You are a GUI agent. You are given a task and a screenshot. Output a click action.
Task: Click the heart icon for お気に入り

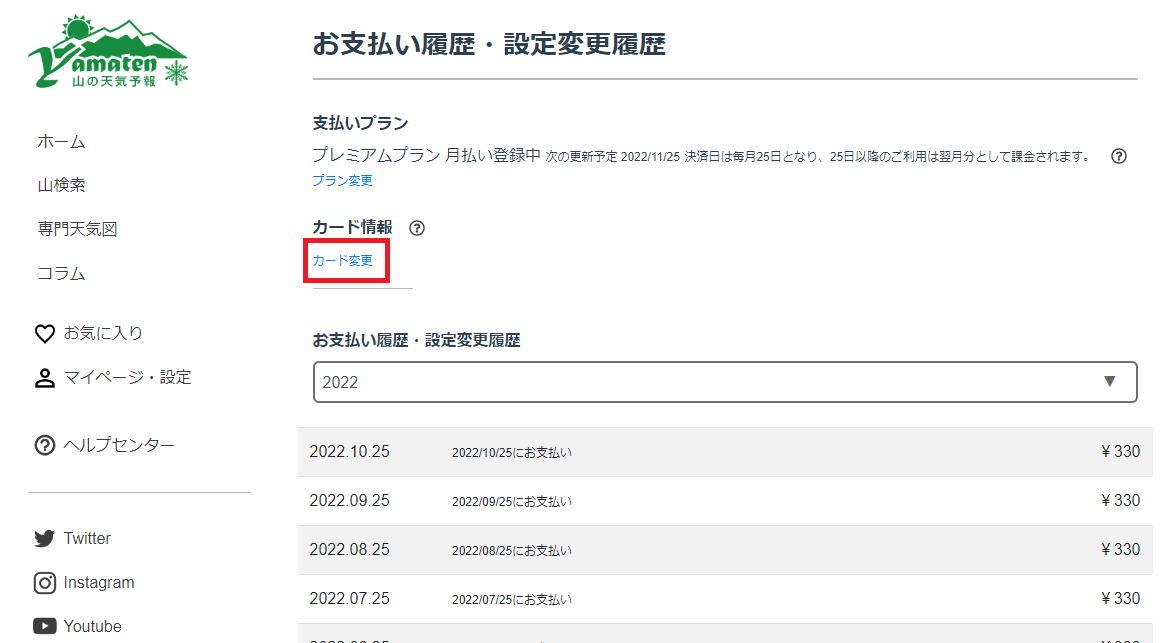(x=44, y=334)
